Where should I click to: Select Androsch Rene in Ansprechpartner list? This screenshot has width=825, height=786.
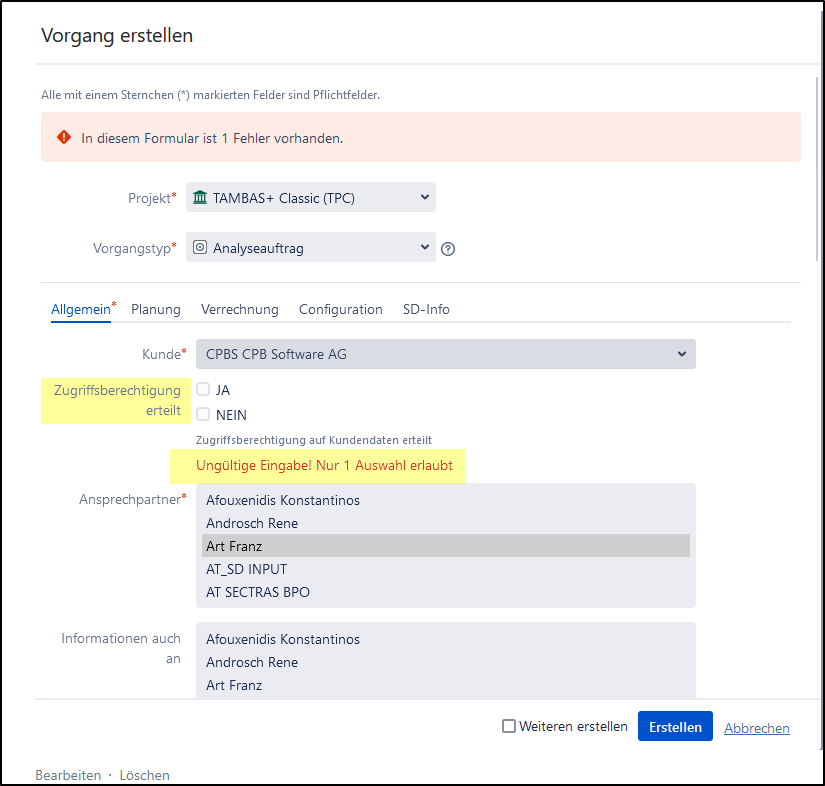click(x=446, y=523)
